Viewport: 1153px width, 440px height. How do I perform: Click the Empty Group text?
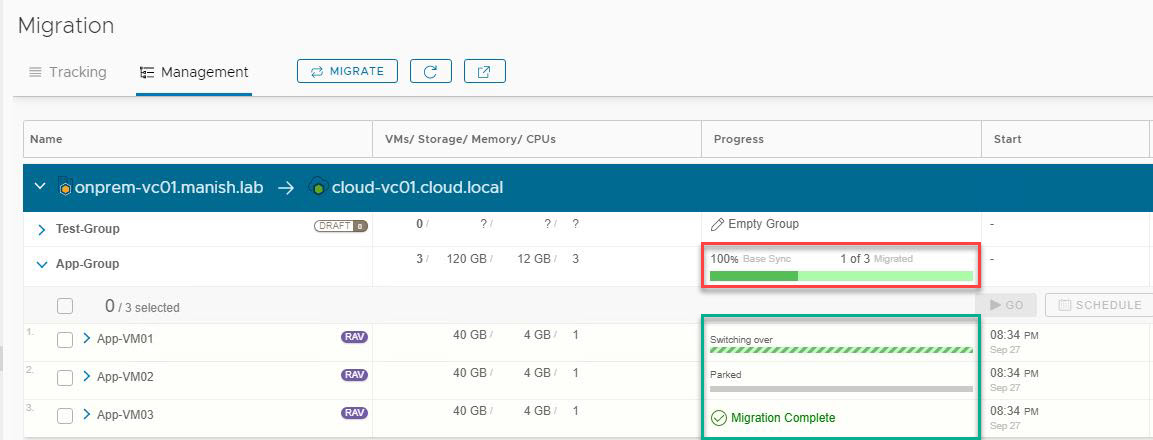point(763,224)
